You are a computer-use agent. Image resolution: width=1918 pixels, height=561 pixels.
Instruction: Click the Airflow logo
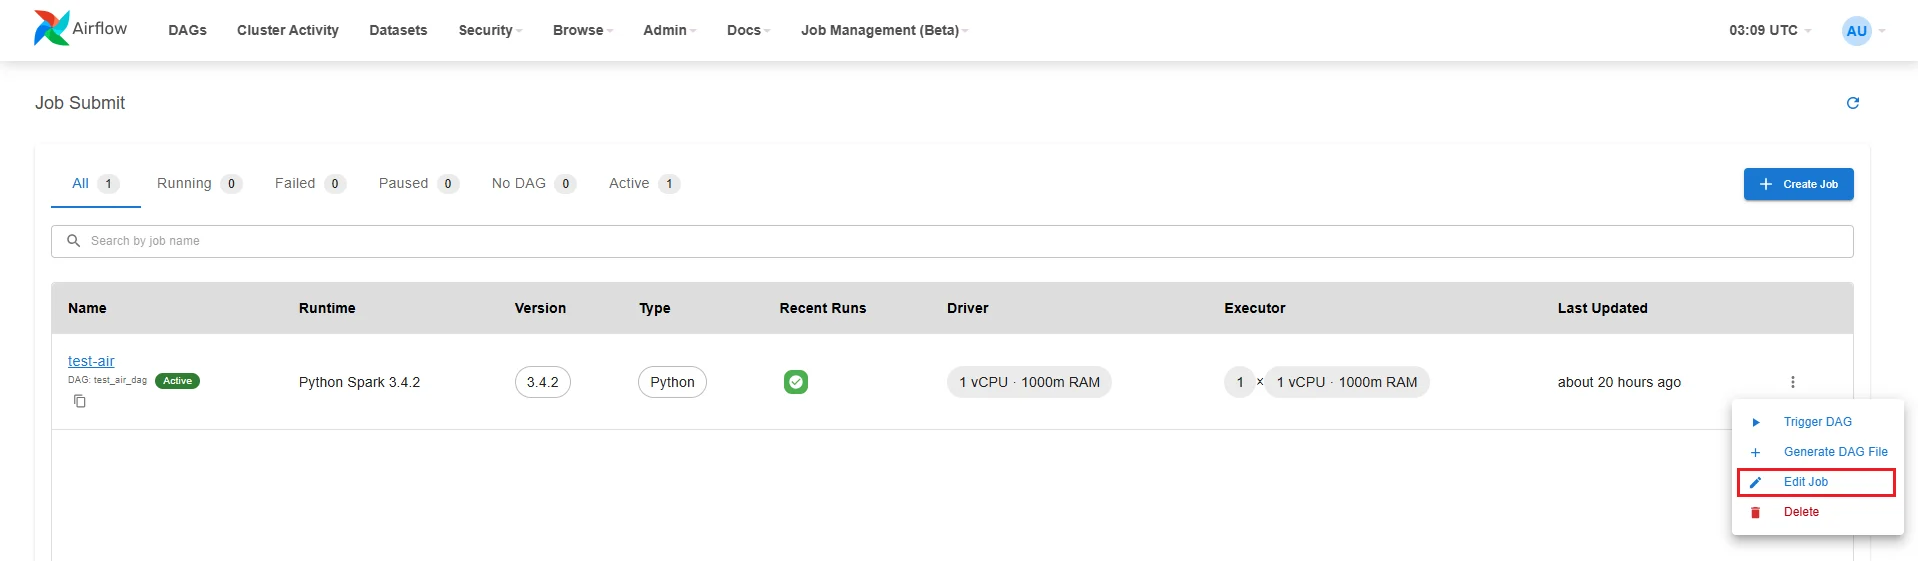pos(81,29)
